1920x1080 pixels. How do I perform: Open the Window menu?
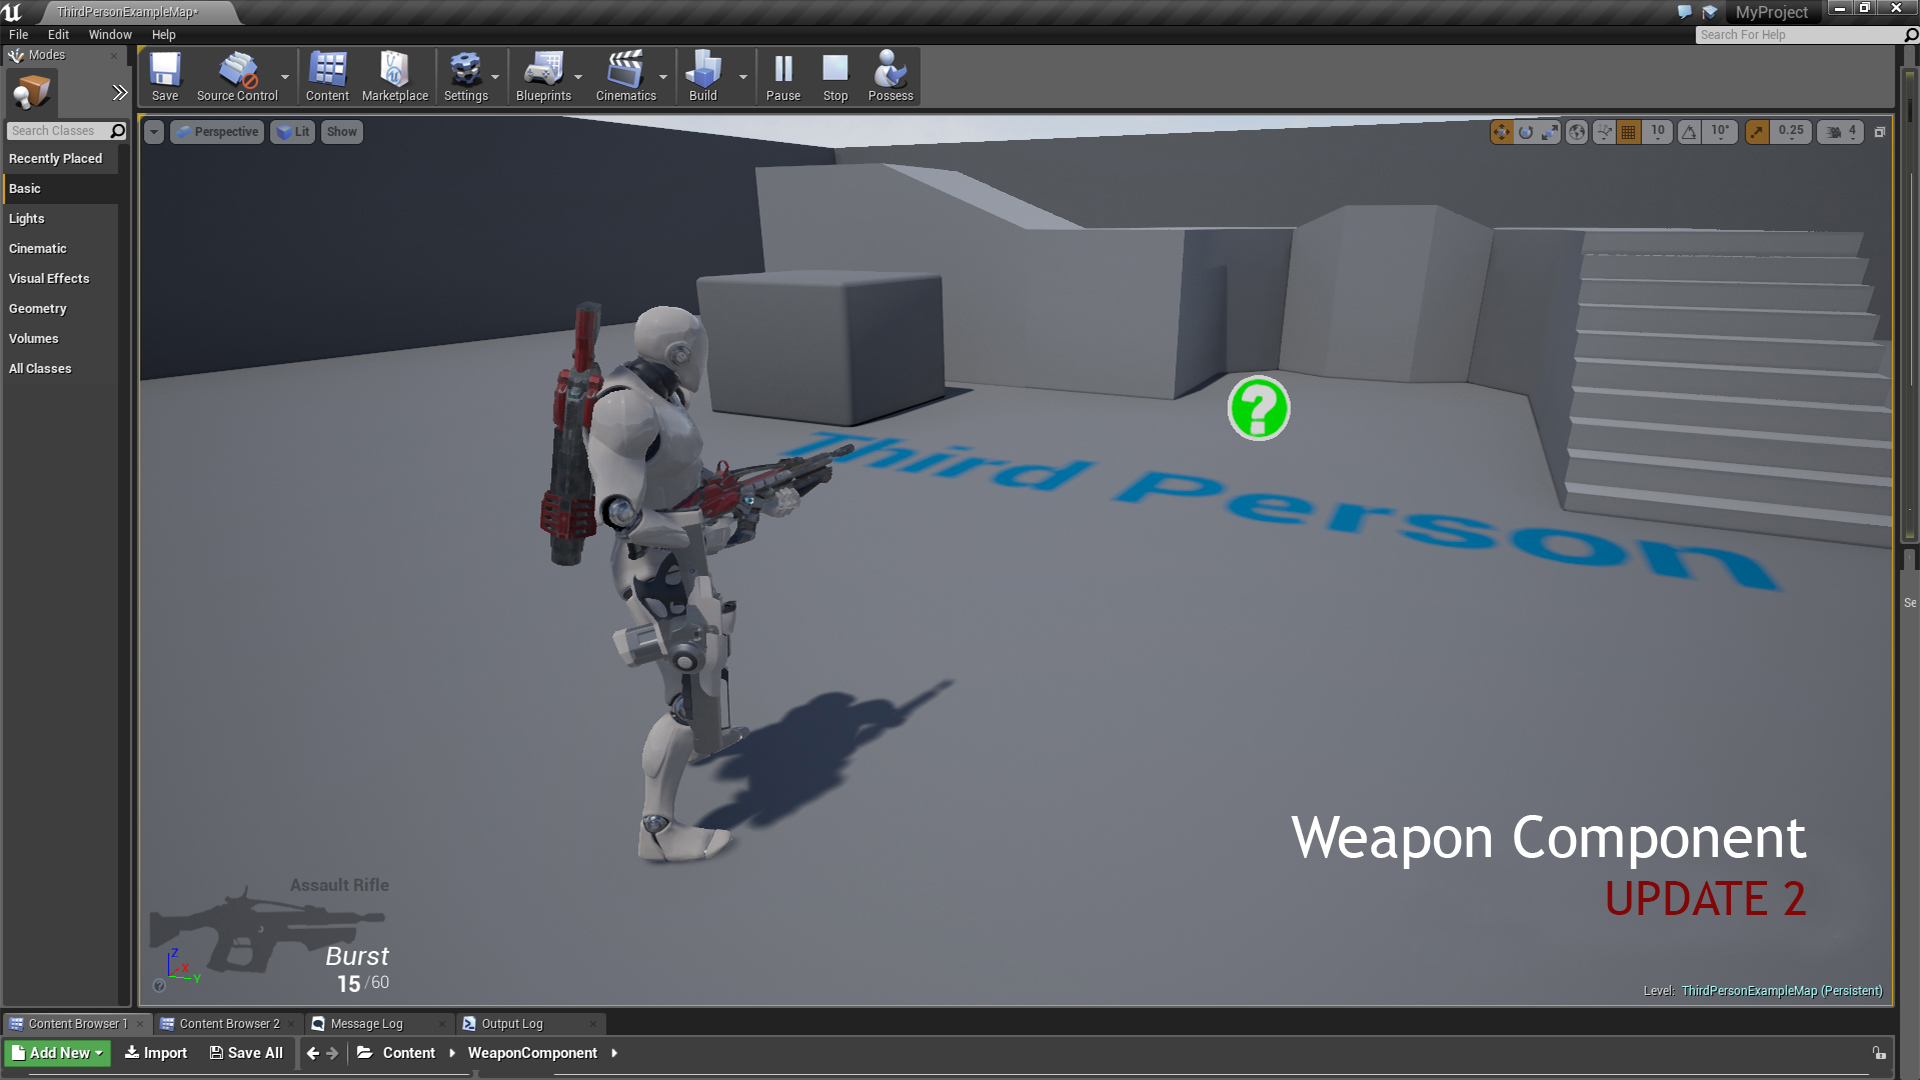click(110, 34)
